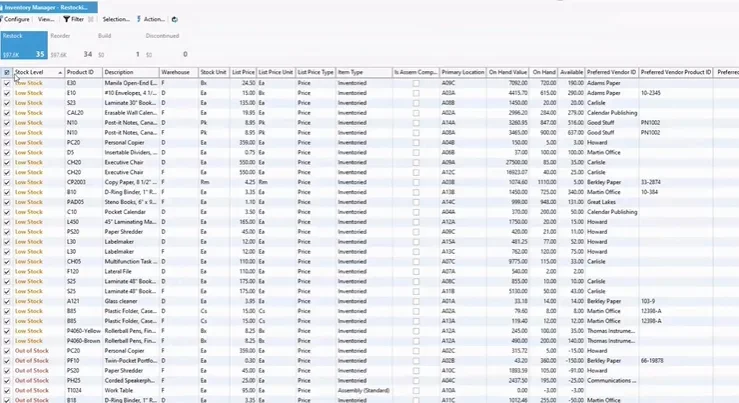
Task: Click the Stock Unit column header
Action: (214, 72)
